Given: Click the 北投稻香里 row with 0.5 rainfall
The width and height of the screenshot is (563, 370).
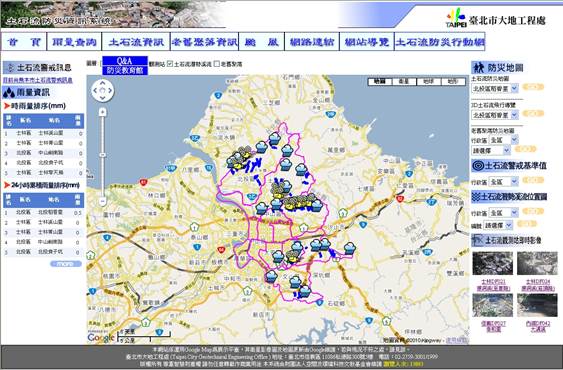Looking at the screenshot, I should click(x=43, y=213).
